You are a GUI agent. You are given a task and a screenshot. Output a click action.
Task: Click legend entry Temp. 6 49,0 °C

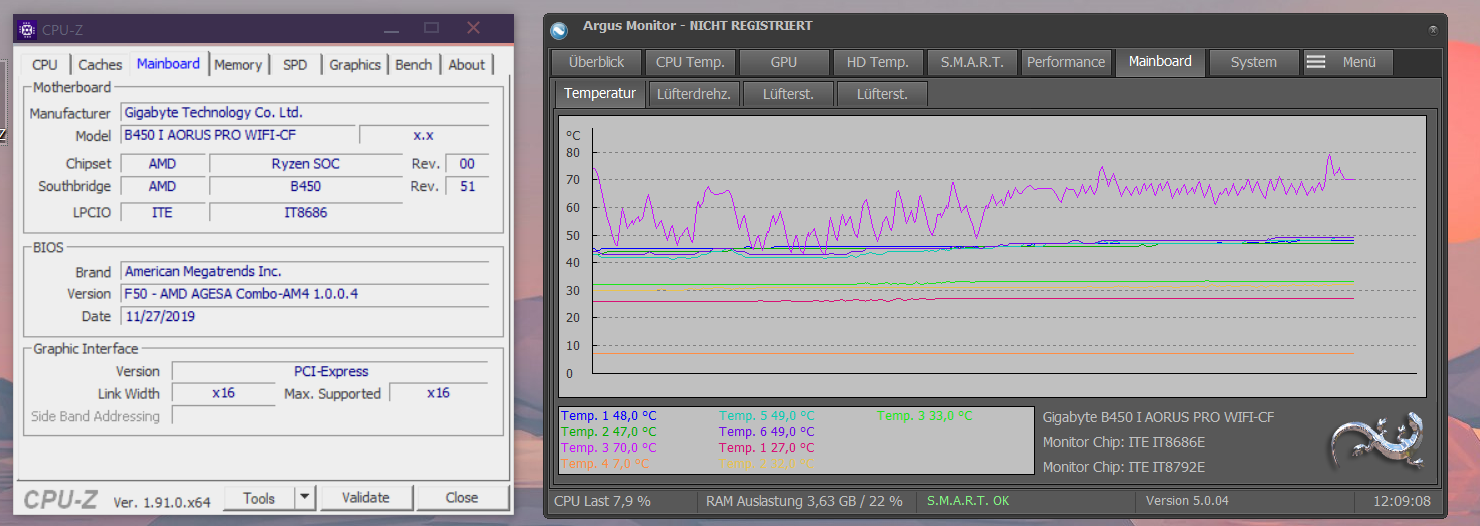tap(767, 431)
